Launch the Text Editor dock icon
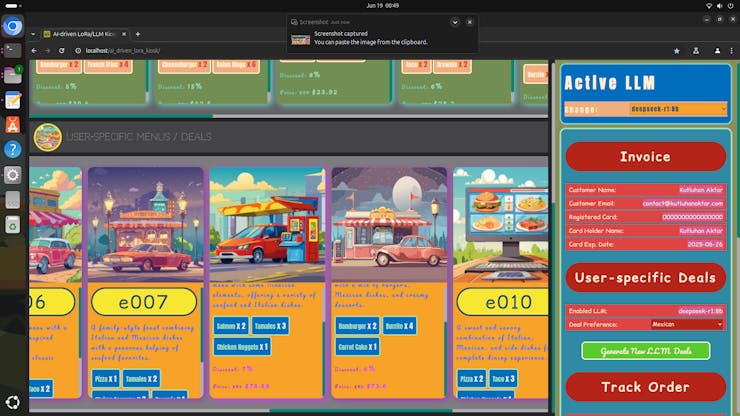Screen dimensions: 740x416 [x=12, y=100]
